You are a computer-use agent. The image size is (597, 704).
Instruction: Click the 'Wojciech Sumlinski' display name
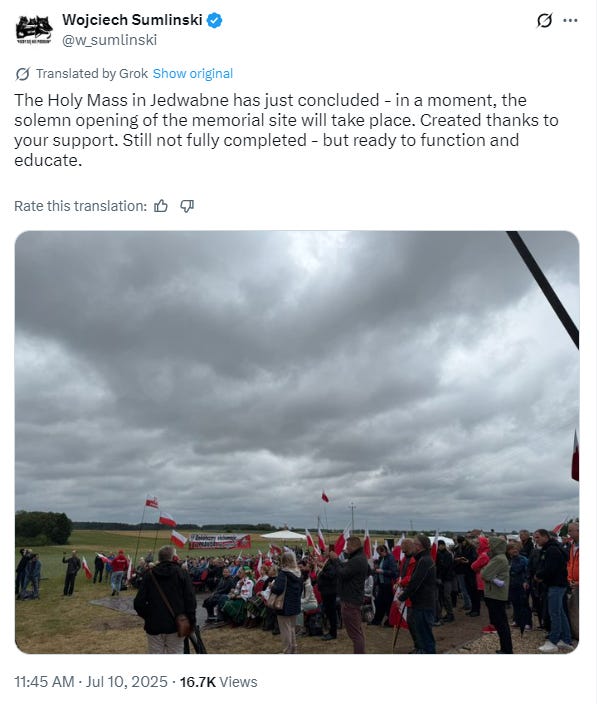click(x=132, y=20)
